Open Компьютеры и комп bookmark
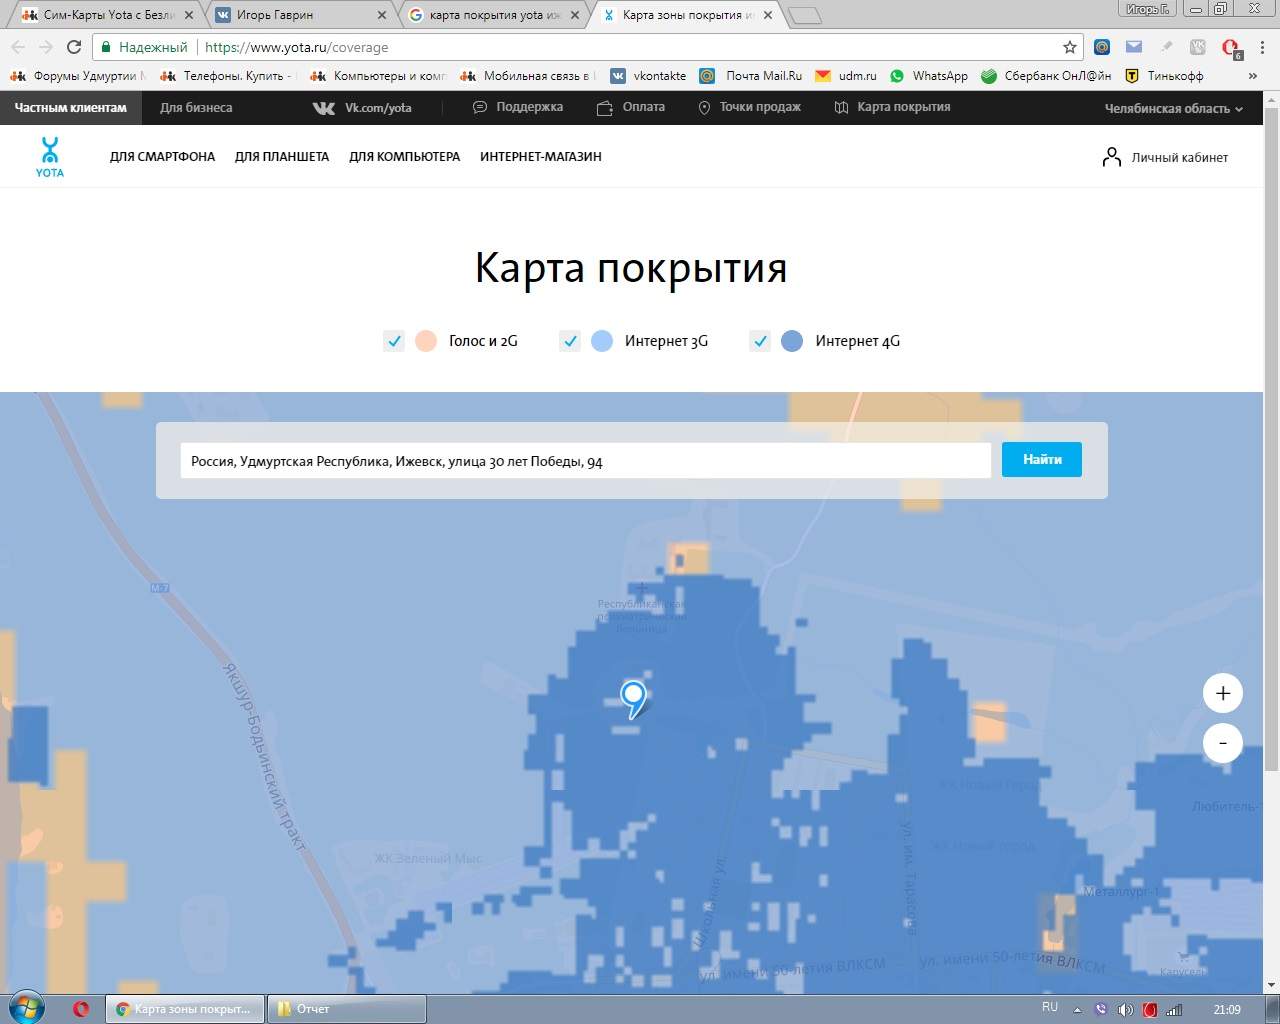Image resolution: width=1280 pixels, height=1024 pixels. coord(378,76)
